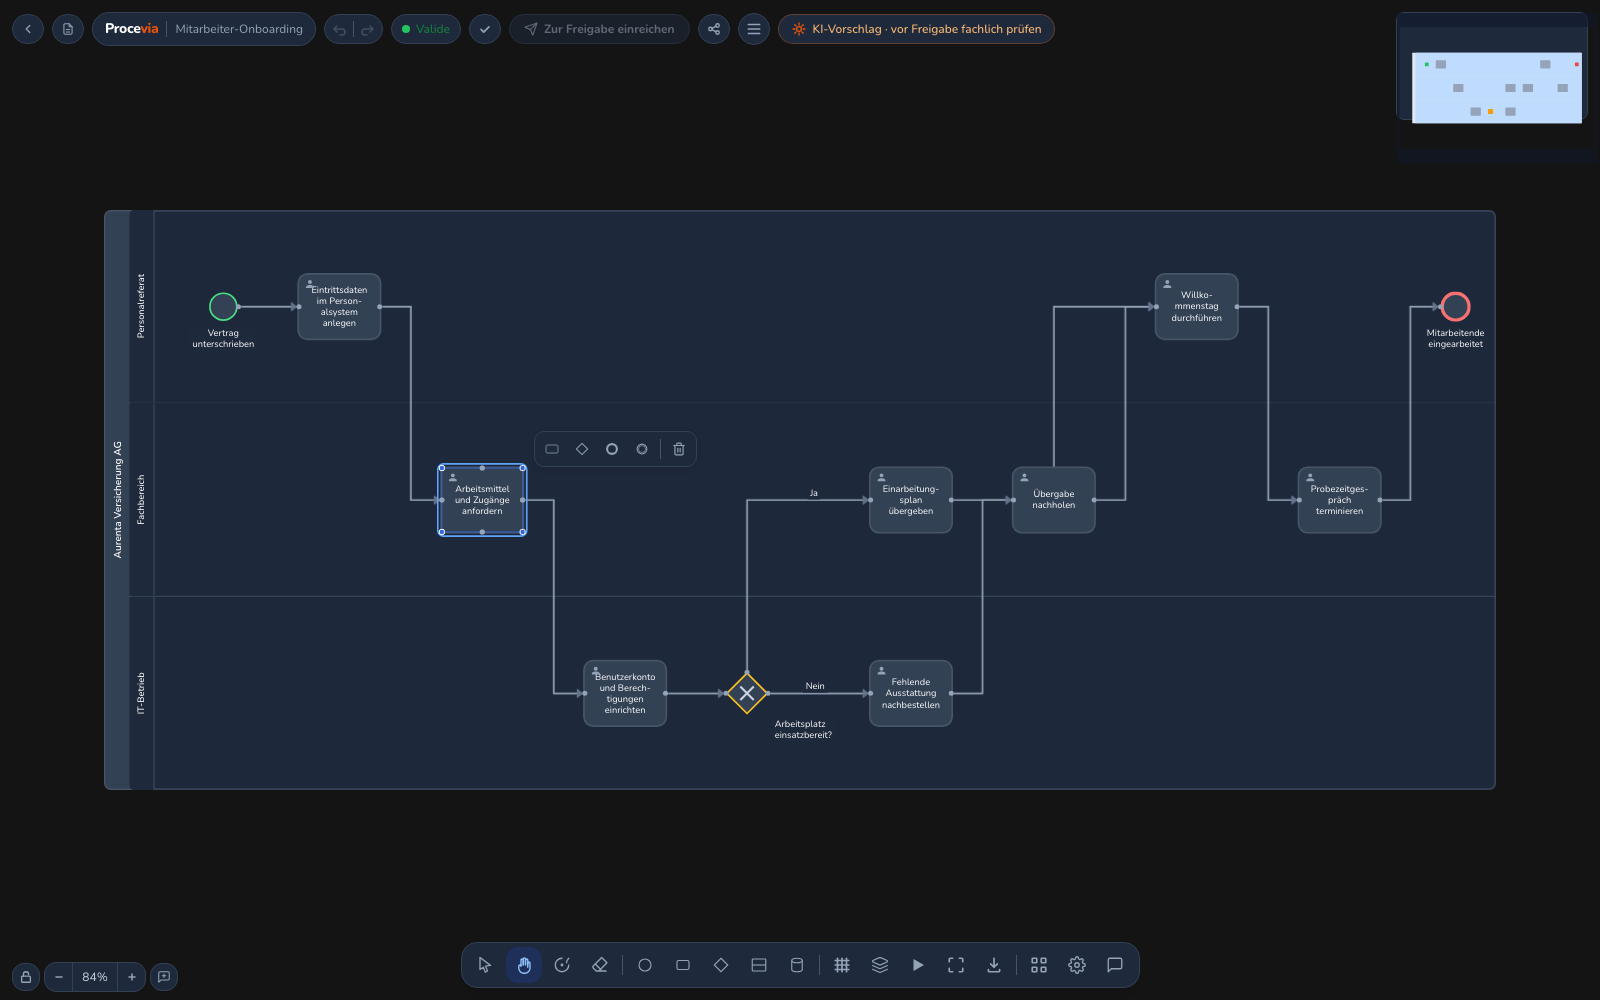Click the Nein flow label
Image resolution: width=1600 pixels, height=1000 pixels.
click(815, 686)
